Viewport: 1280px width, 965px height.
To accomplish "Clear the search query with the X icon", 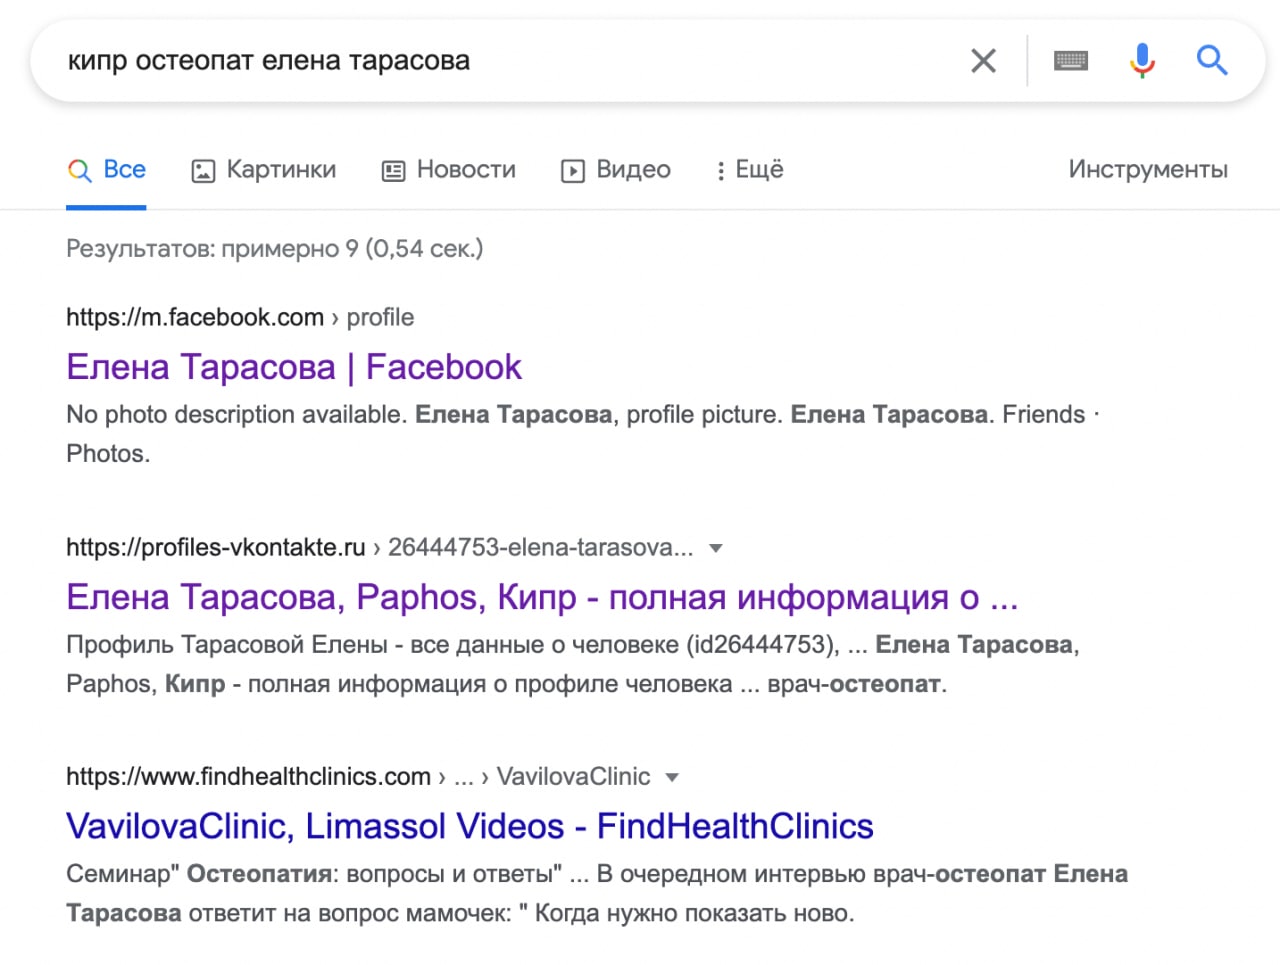I will pos(983,61).
